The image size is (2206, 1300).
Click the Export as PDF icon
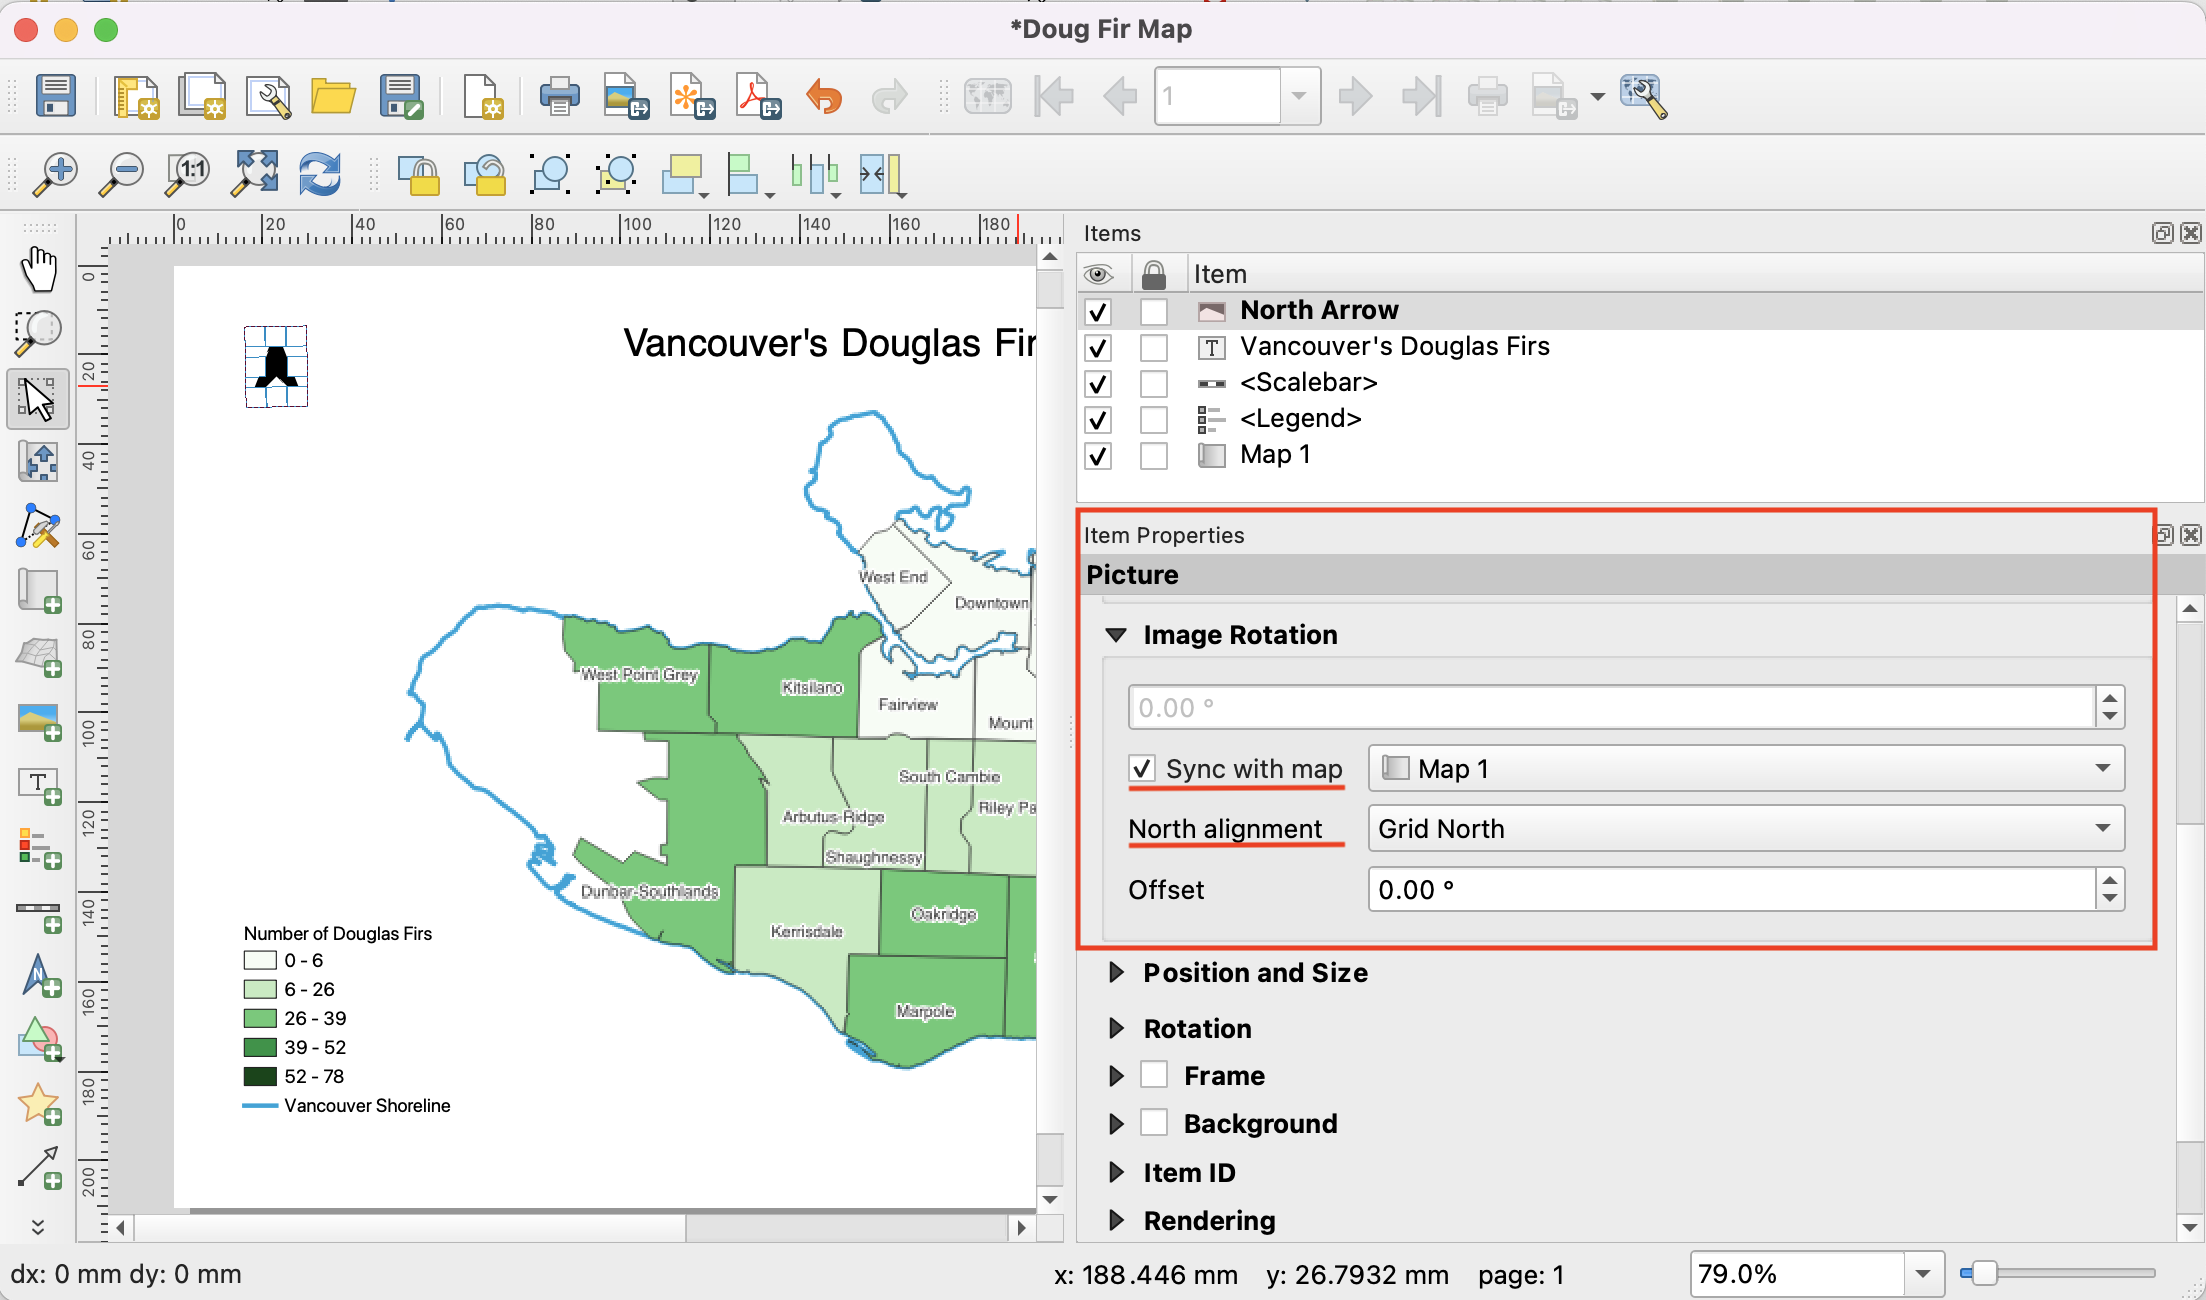pos(757,97)
